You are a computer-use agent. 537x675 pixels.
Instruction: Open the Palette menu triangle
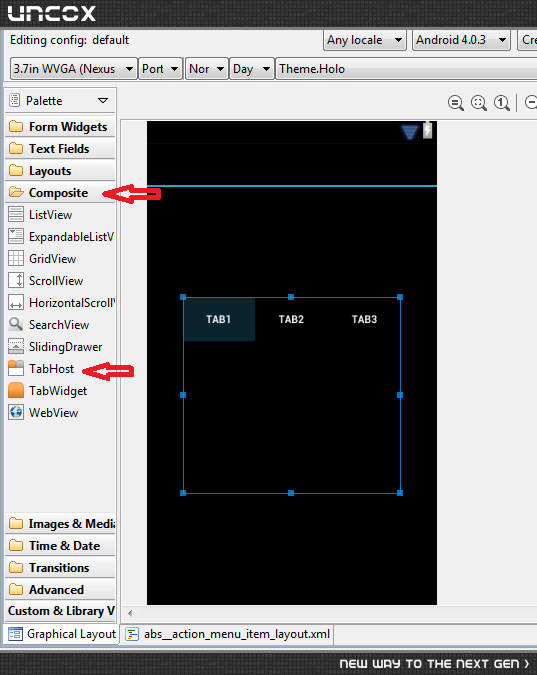click(x=102, y=101)
